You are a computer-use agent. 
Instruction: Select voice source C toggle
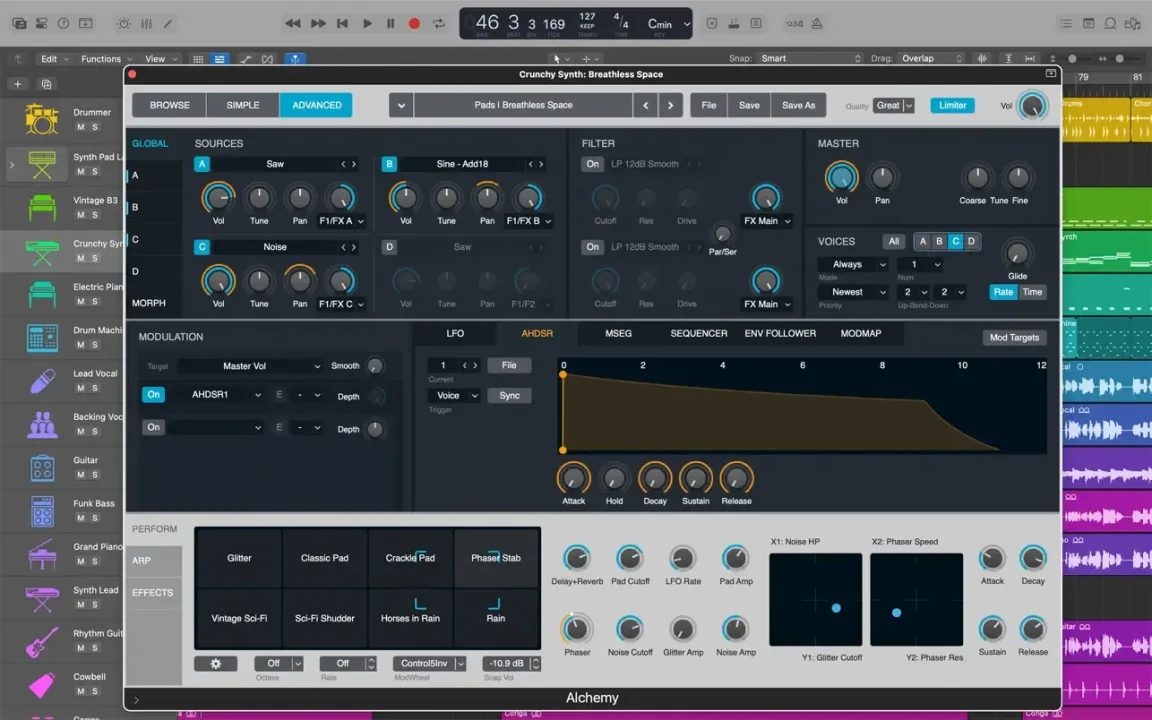point(955,241)
